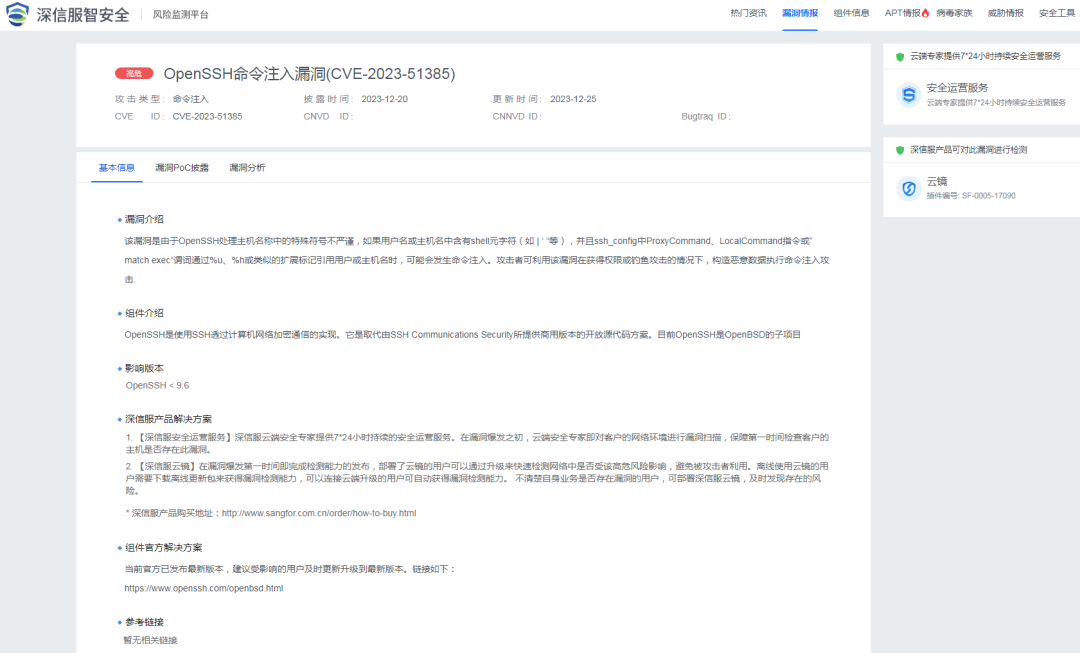Viewport: 1080px width, 653px height.
Task: Click the green shield icon beside 云端专家提供
Action: (x=900, y=56)
